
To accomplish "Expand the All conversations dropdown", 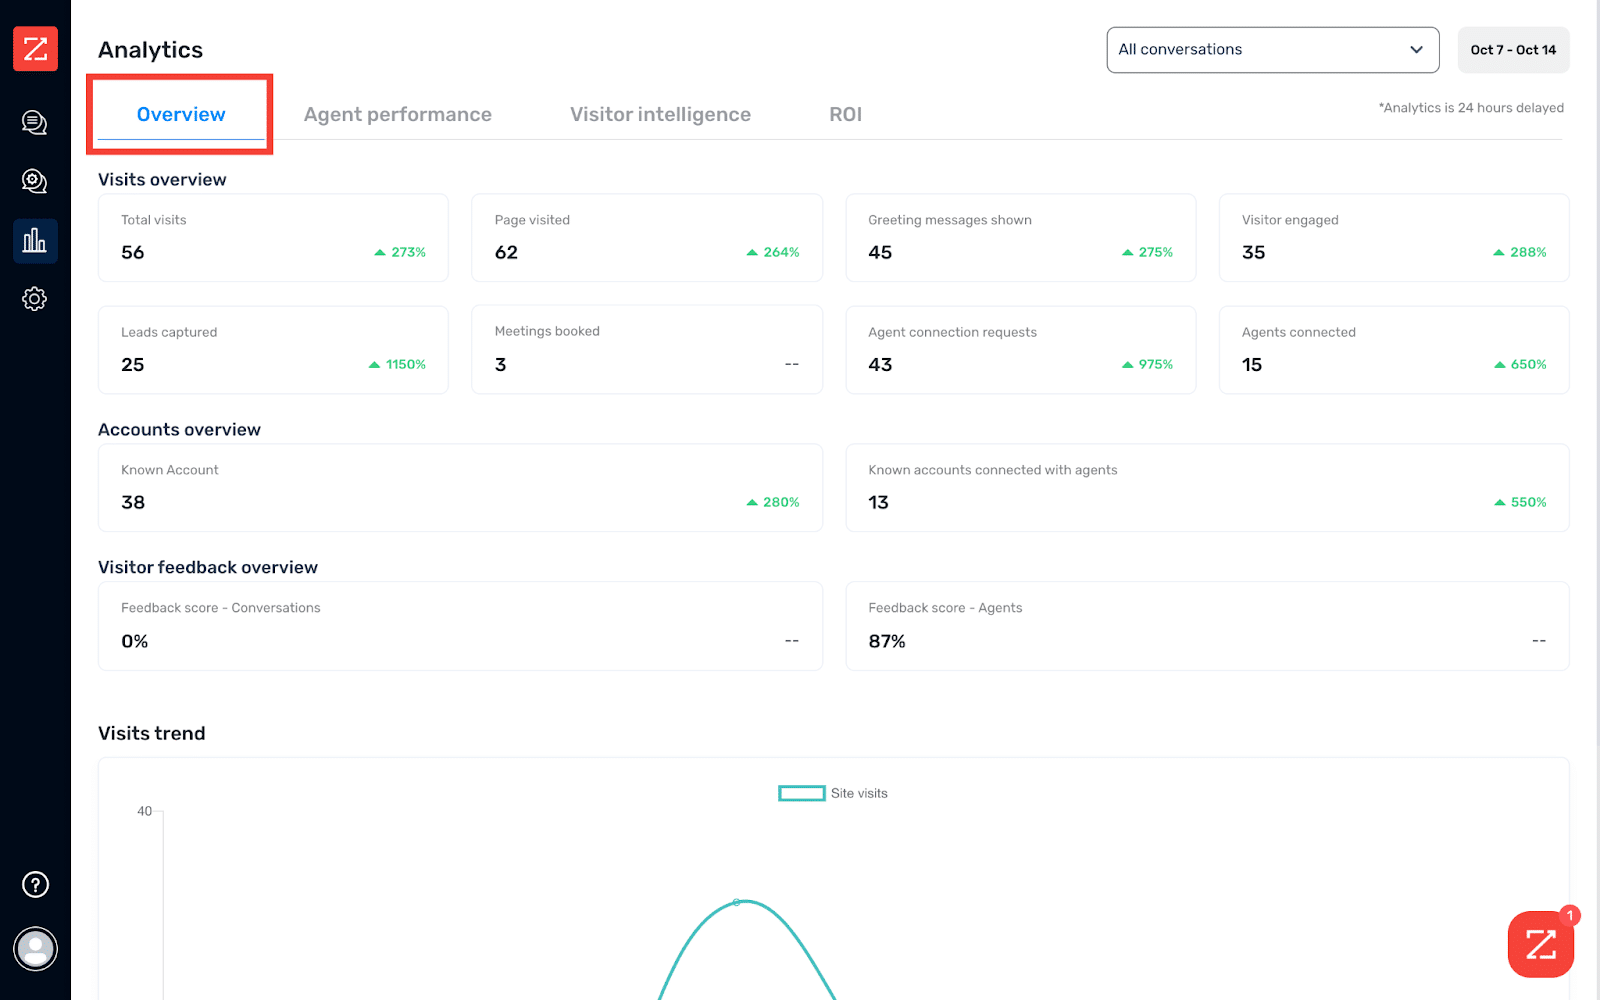I will pos(1272,50).
